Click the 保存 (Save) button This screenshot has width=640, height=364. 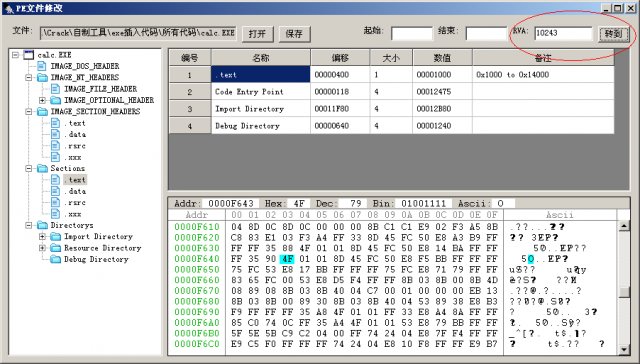(294, 34)
